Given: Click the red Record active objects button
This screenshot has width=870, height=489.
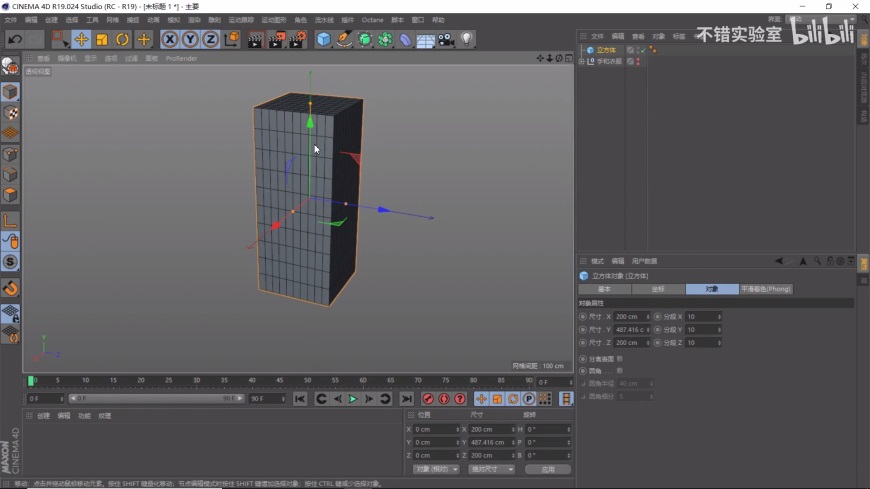Looking at the screenshot, I should pyautogui.click(x=428, y=399).
